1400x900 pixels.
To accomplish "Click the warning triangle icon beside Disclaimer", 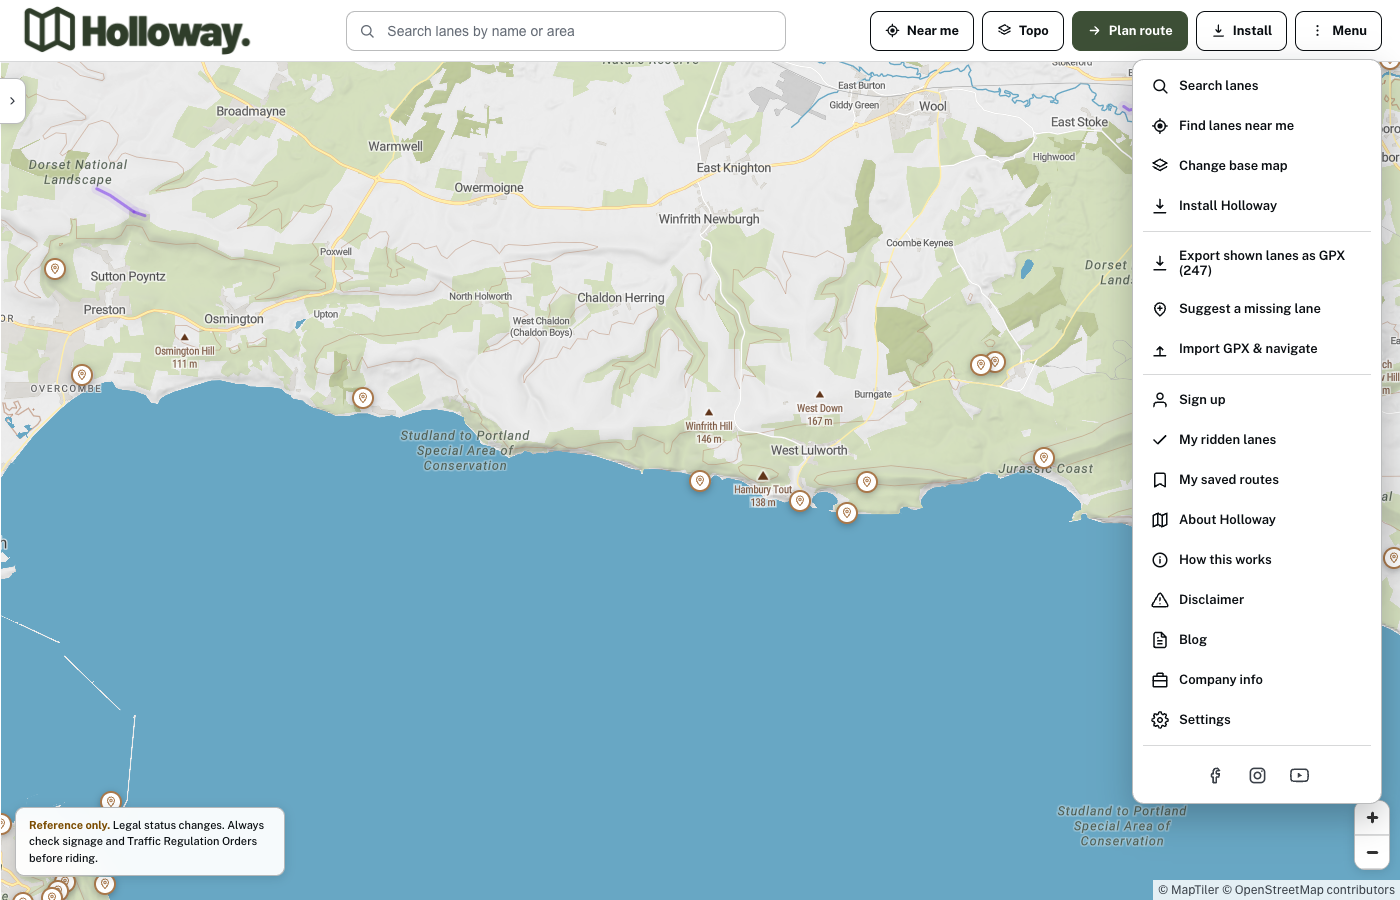I will (1160, 600).
